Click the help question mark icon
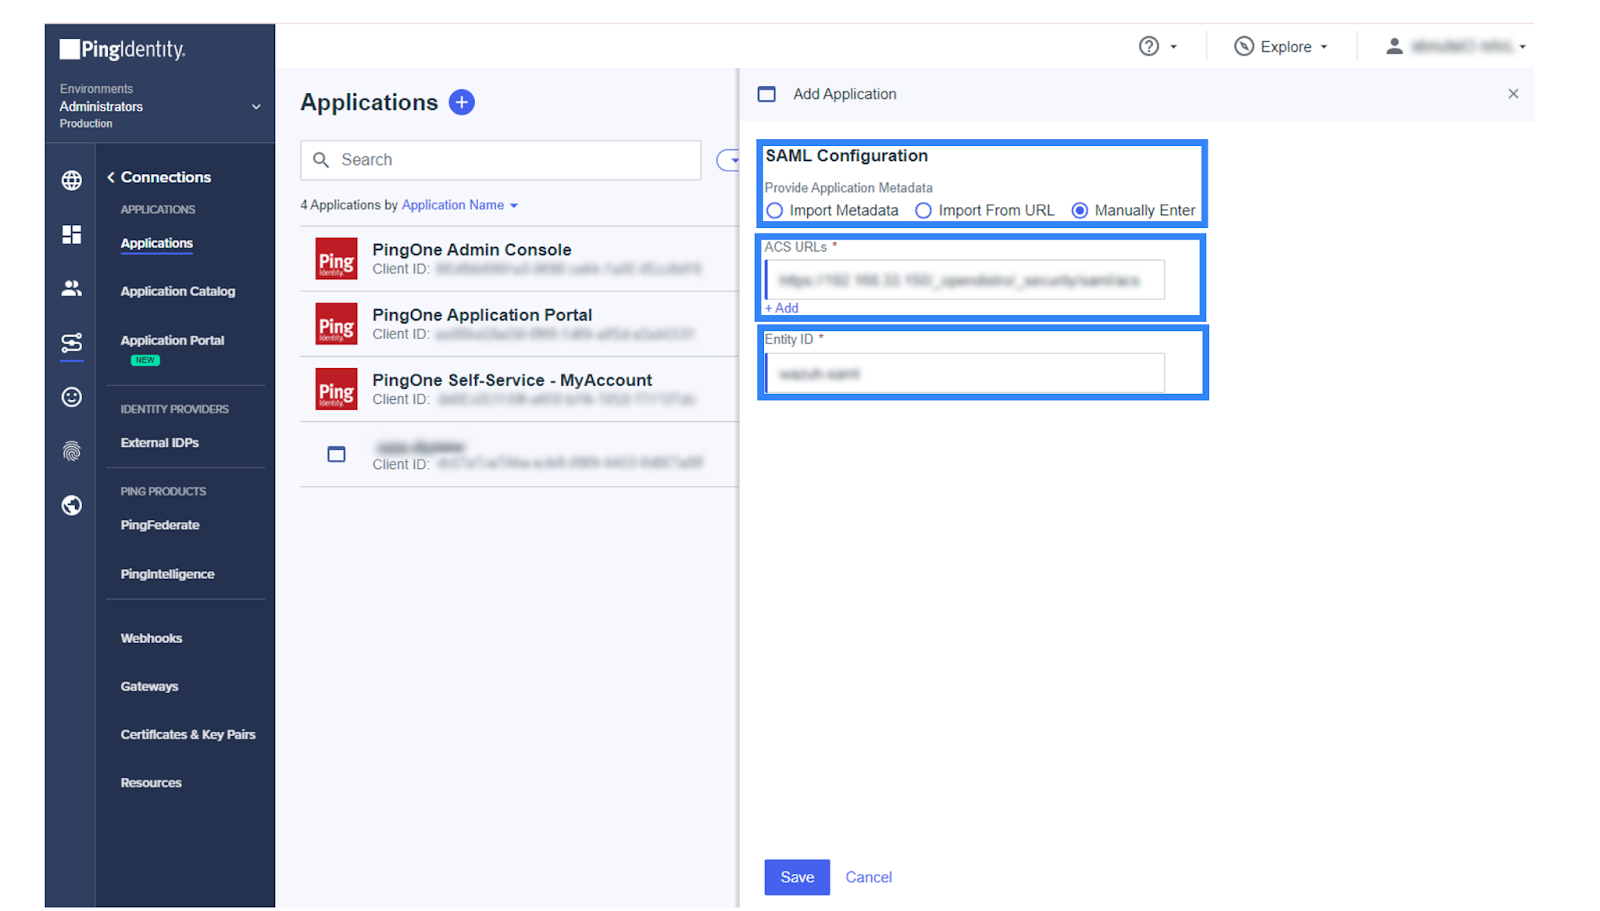Image resolution: width=1600 pixels, height=911 pixels. 1149,46
